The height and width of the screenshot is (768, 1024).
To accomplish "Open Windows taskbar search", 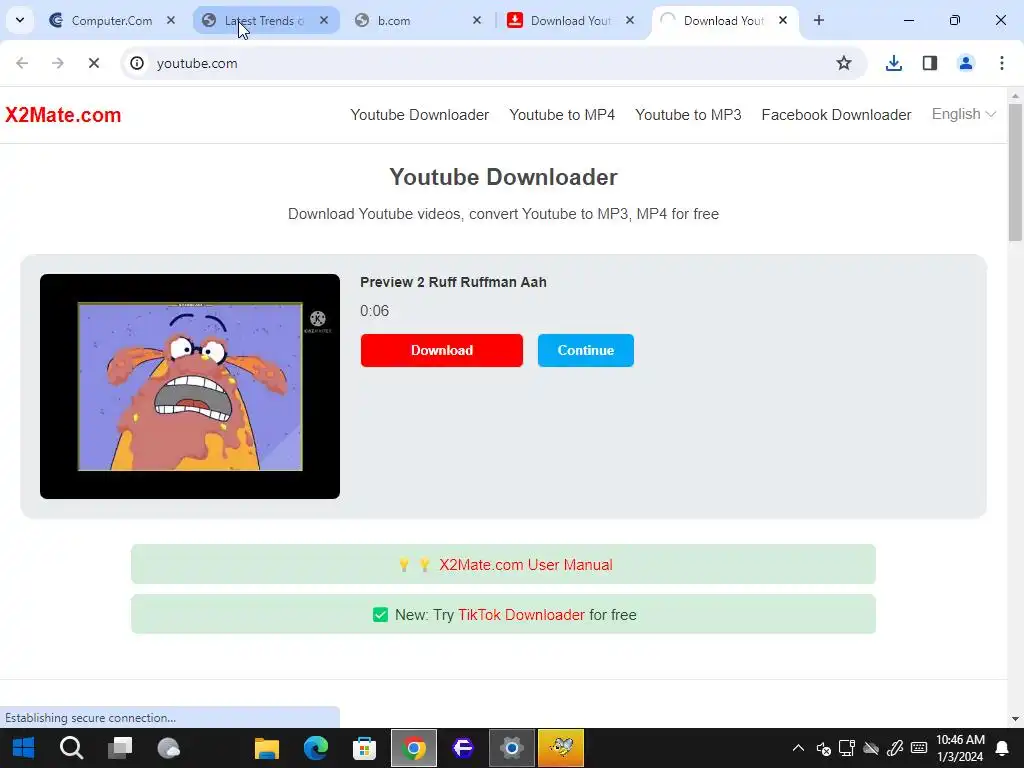I will click(x=71, y=748).
